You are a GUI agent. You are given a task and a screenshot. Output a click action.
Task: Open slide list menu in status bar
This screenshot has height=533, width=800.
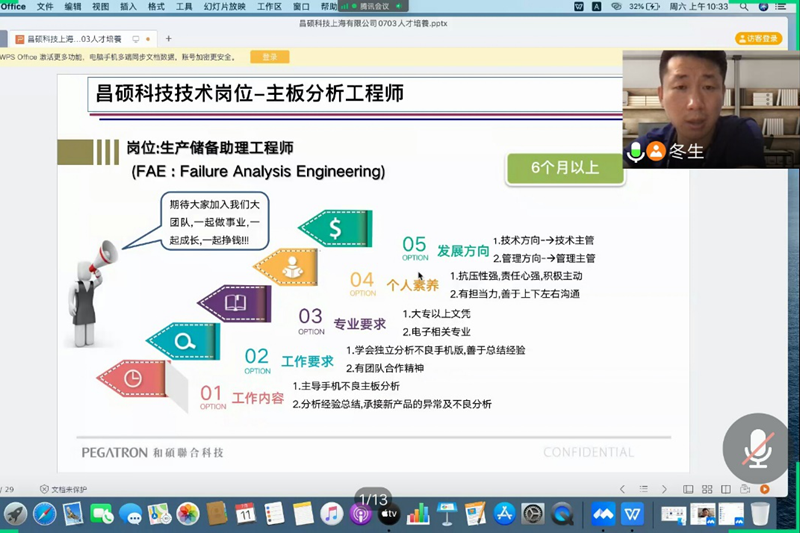point(645,489)
